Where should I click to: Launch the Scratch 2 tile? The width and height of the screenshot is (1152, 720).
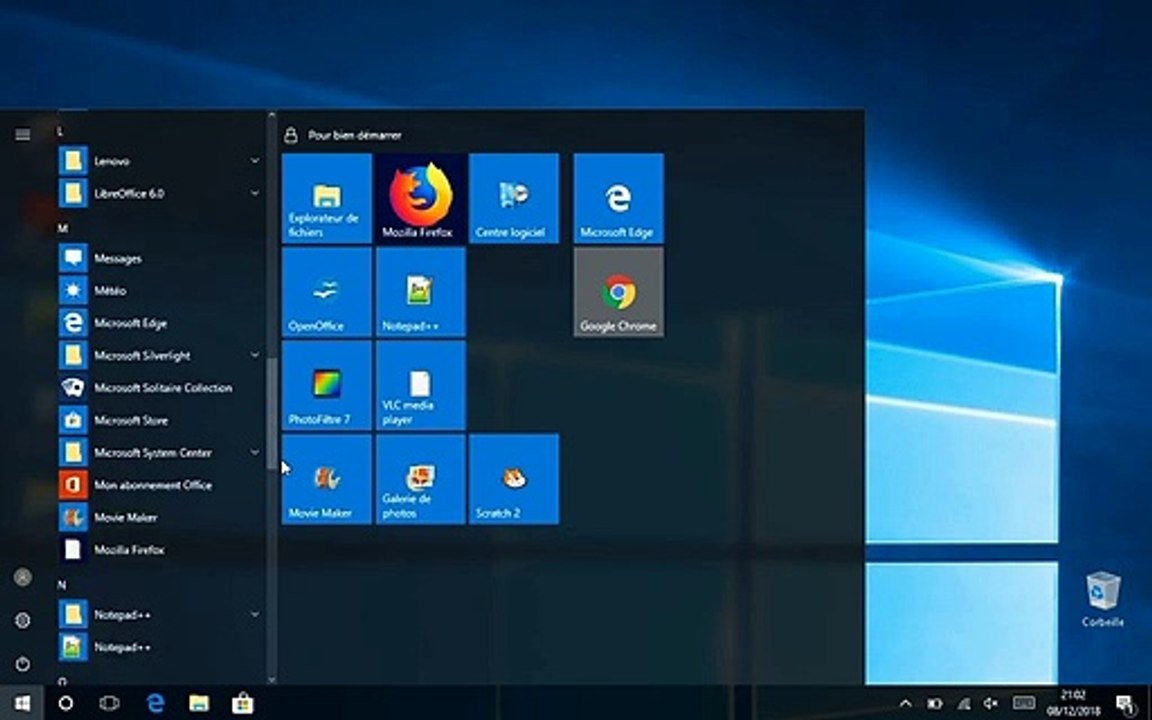pyautogui.click(x=514, y=479)
